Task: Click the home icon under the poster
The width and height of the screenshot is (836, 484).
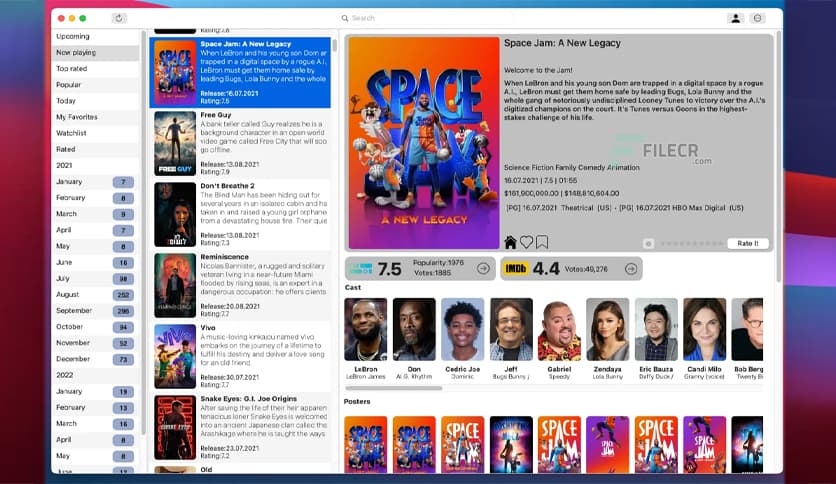Action: 510,243
